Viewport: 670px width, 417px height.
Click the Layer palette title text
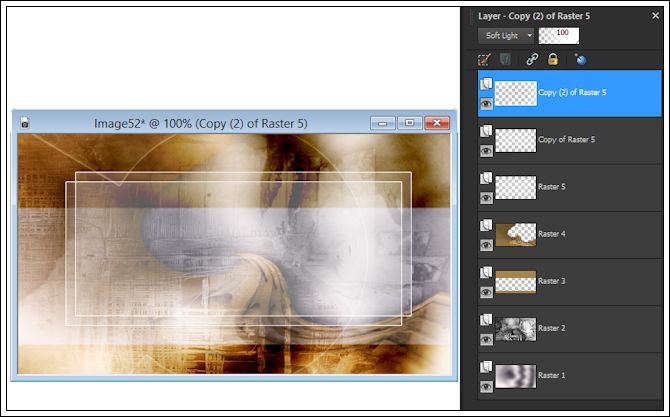[534, 16]
